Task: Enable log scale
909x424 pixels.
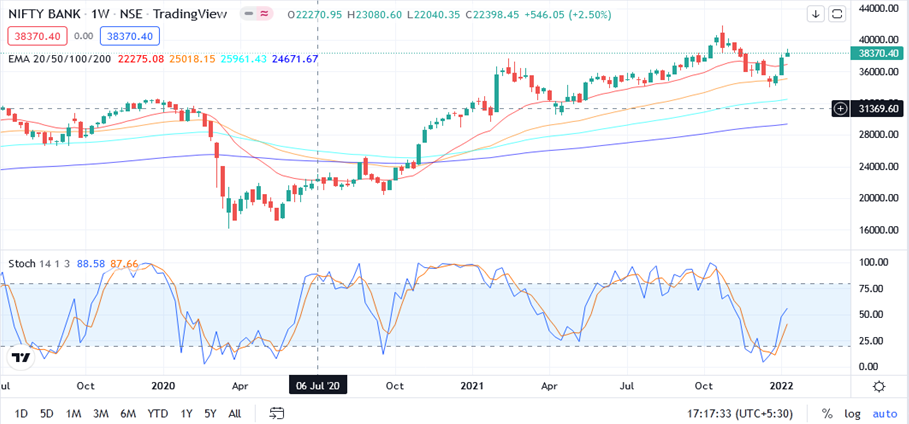Action: [x=851, y=413]
